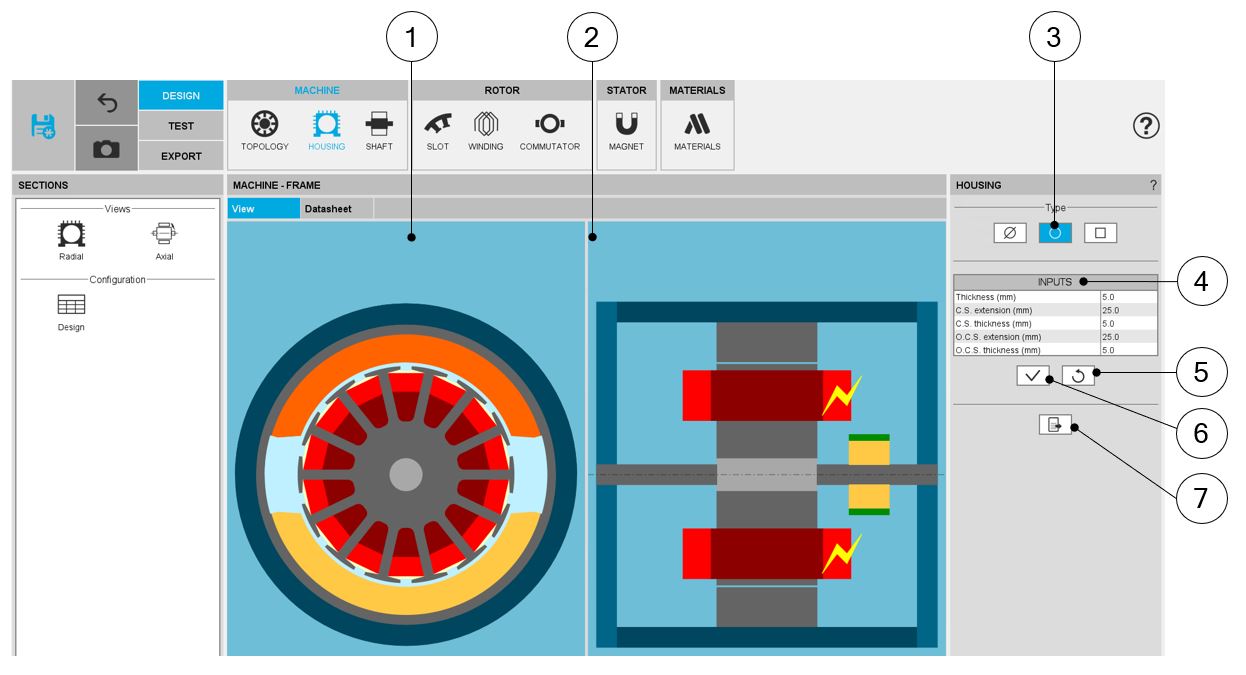Switch to the DESIGN mode tab
Viewport: 1246px width, 675px height.
click(x=181, y=96)
